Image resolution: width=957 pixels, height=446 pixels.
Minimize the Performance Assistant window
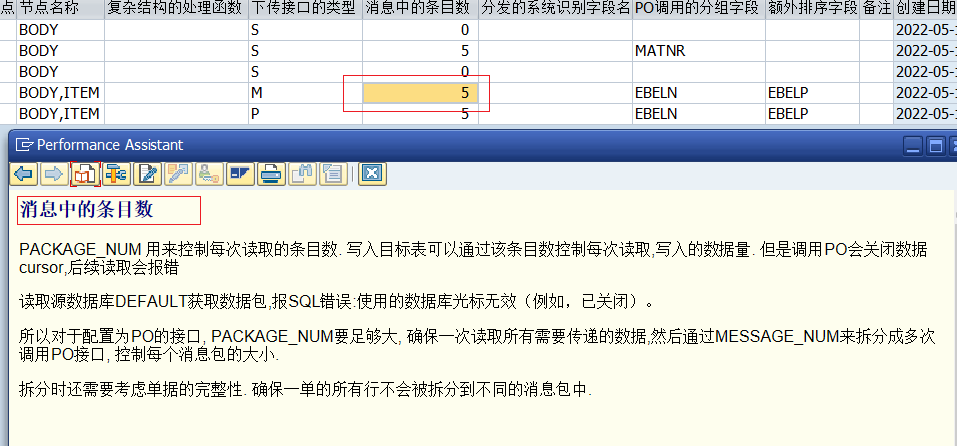[914, 145]
